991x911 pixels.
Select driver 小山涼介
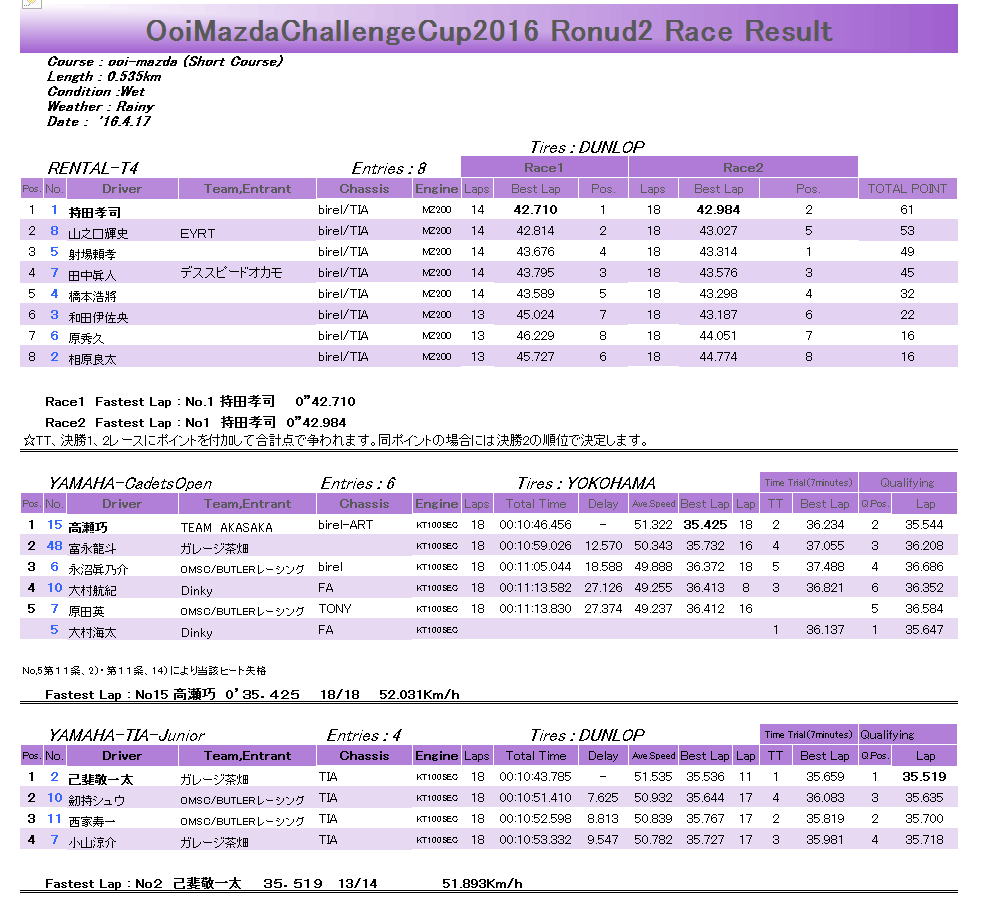pyautogui.click(x=92, y=842)
